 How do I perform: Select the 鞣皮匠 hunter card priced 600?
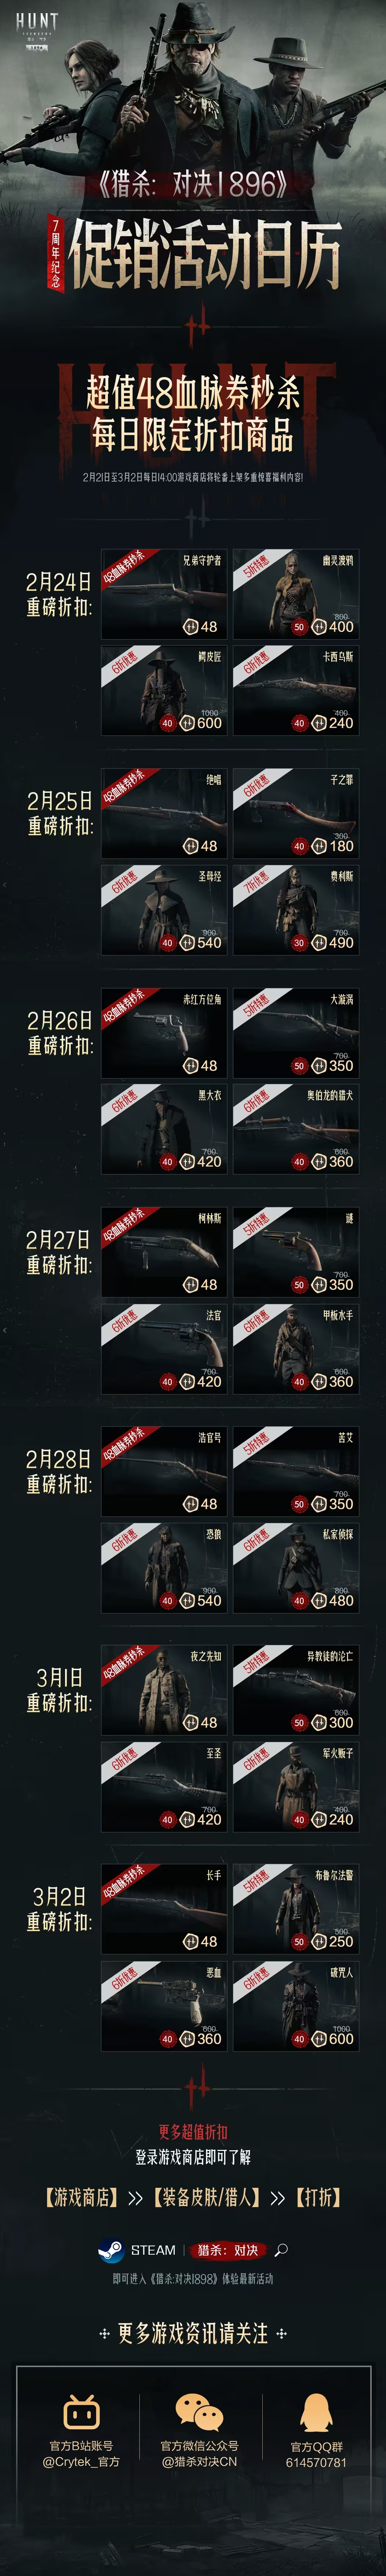(164, 690)
